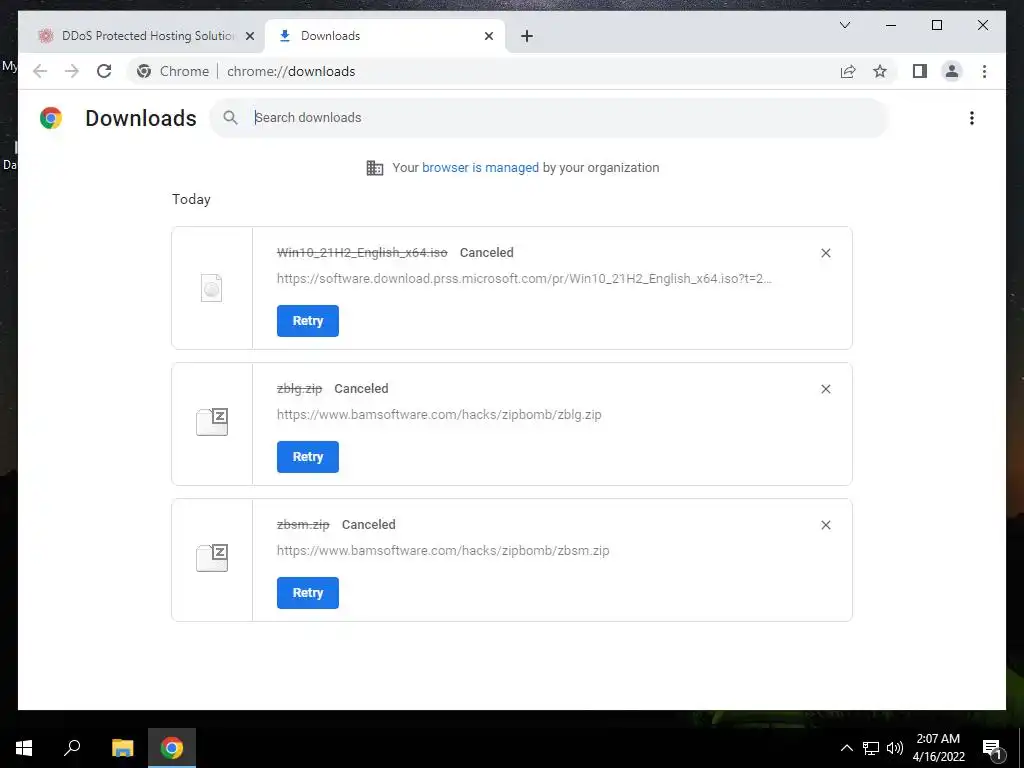Reload the downloads page
The height and width of the screenshot is (768, 1024).
coord(104,71)
